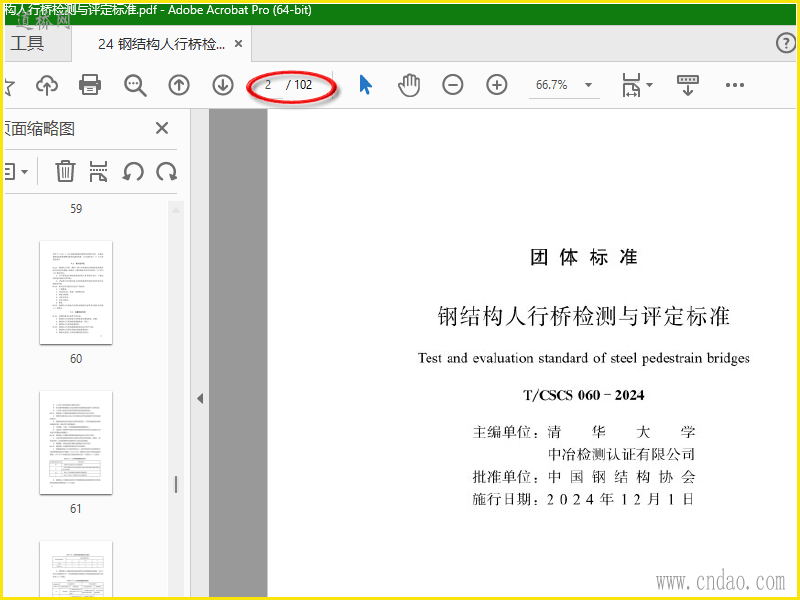Viewport: 800px width, 600px height.
Task: Close the page thumbnails panel
Action: [x=162, y=128]
